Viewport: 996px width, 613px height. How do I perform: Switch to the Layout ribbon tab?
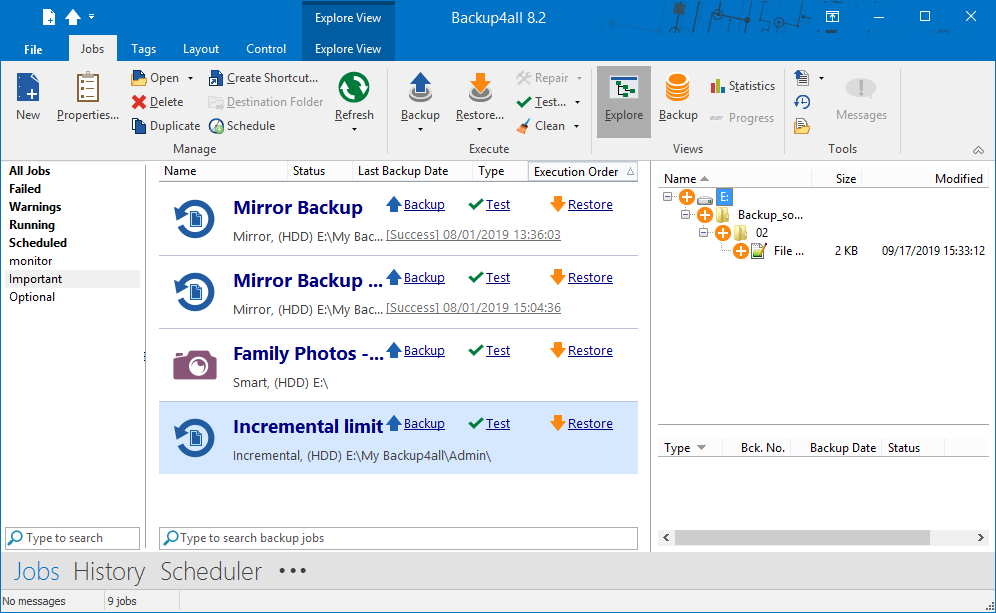[201, 49]
